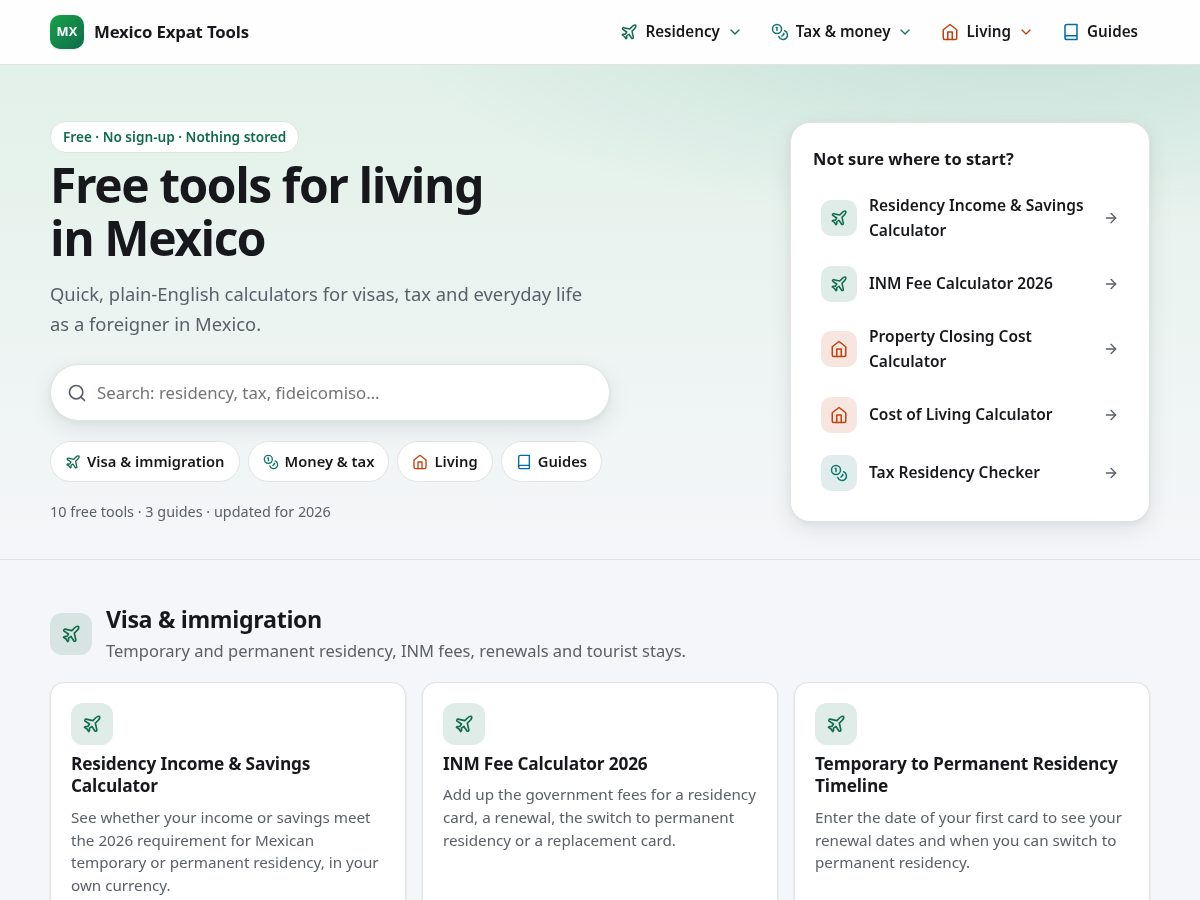Click the plane icon beside the start panel's Residency Income item
The image size is (1200, 900).
tap(839, 218)
